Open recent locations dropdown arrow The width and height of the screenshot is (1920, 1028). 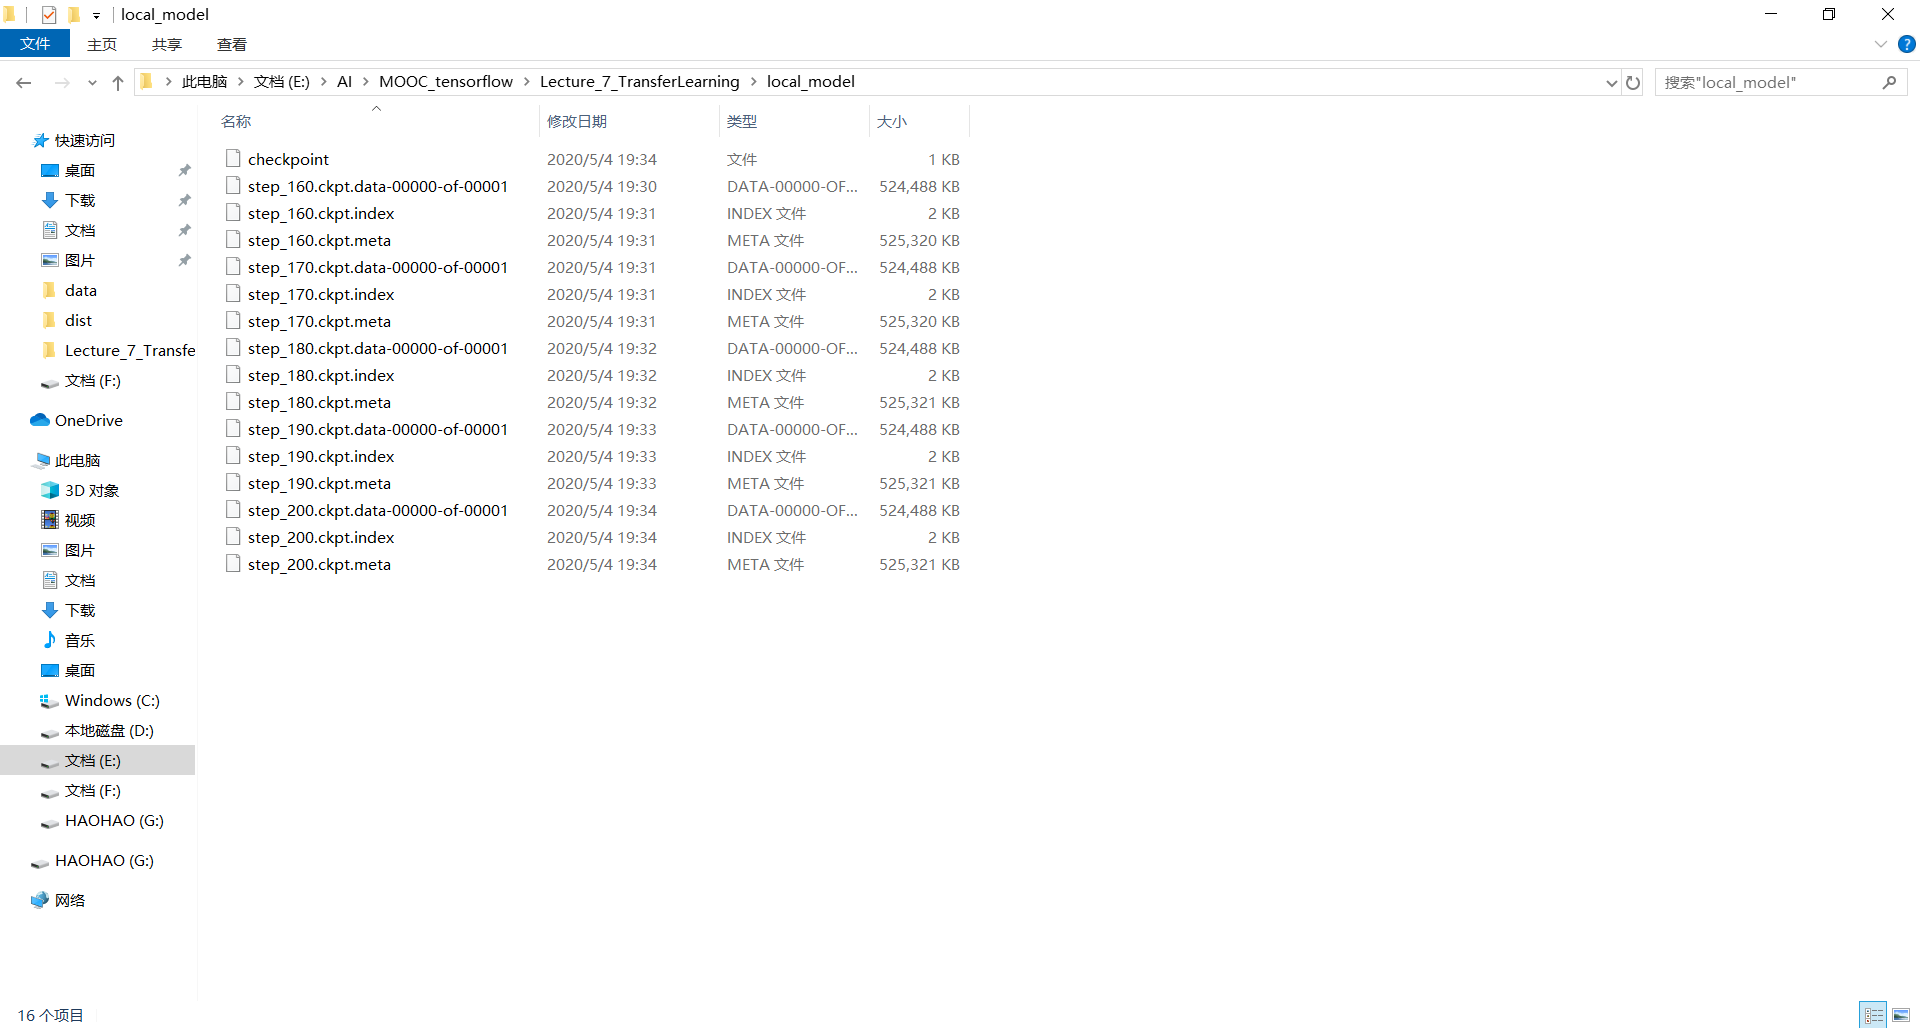92,82
